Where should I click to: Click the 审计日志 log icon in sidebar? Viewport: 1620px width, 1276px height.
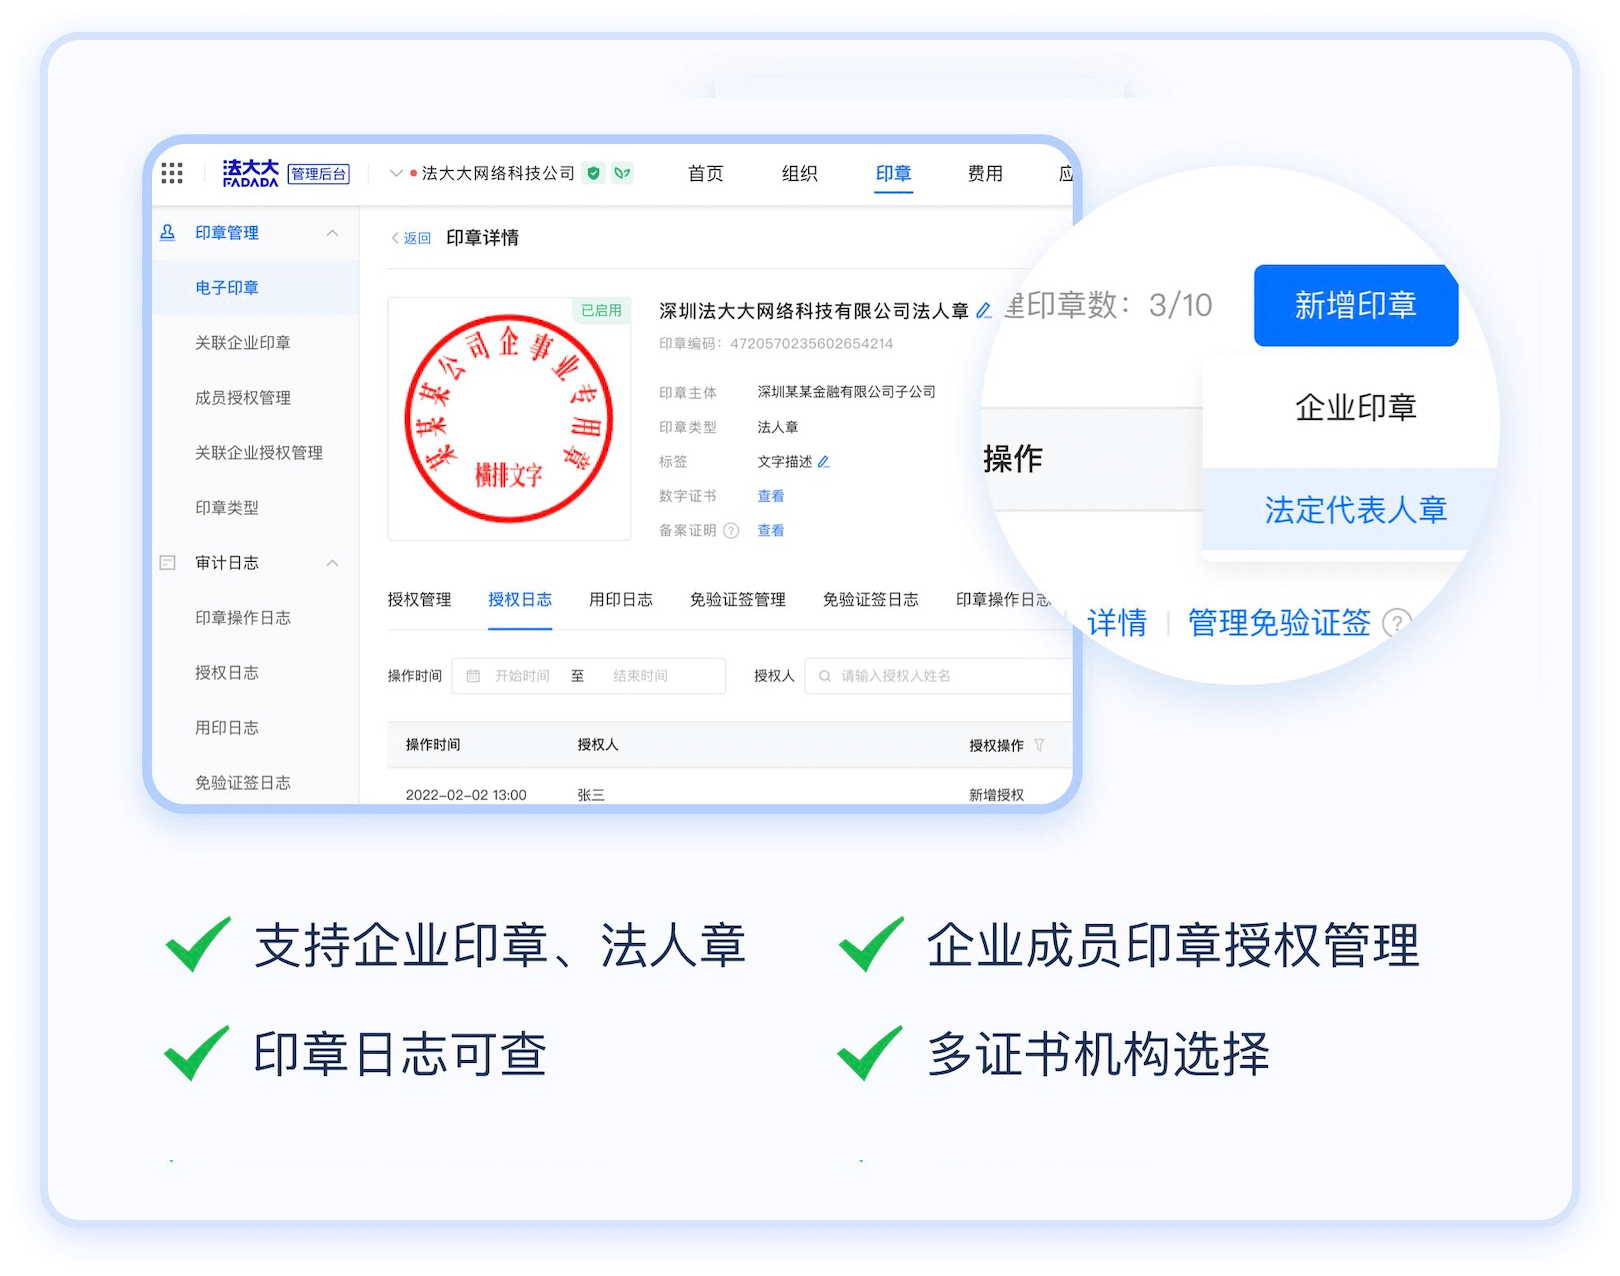pos(168,563)
